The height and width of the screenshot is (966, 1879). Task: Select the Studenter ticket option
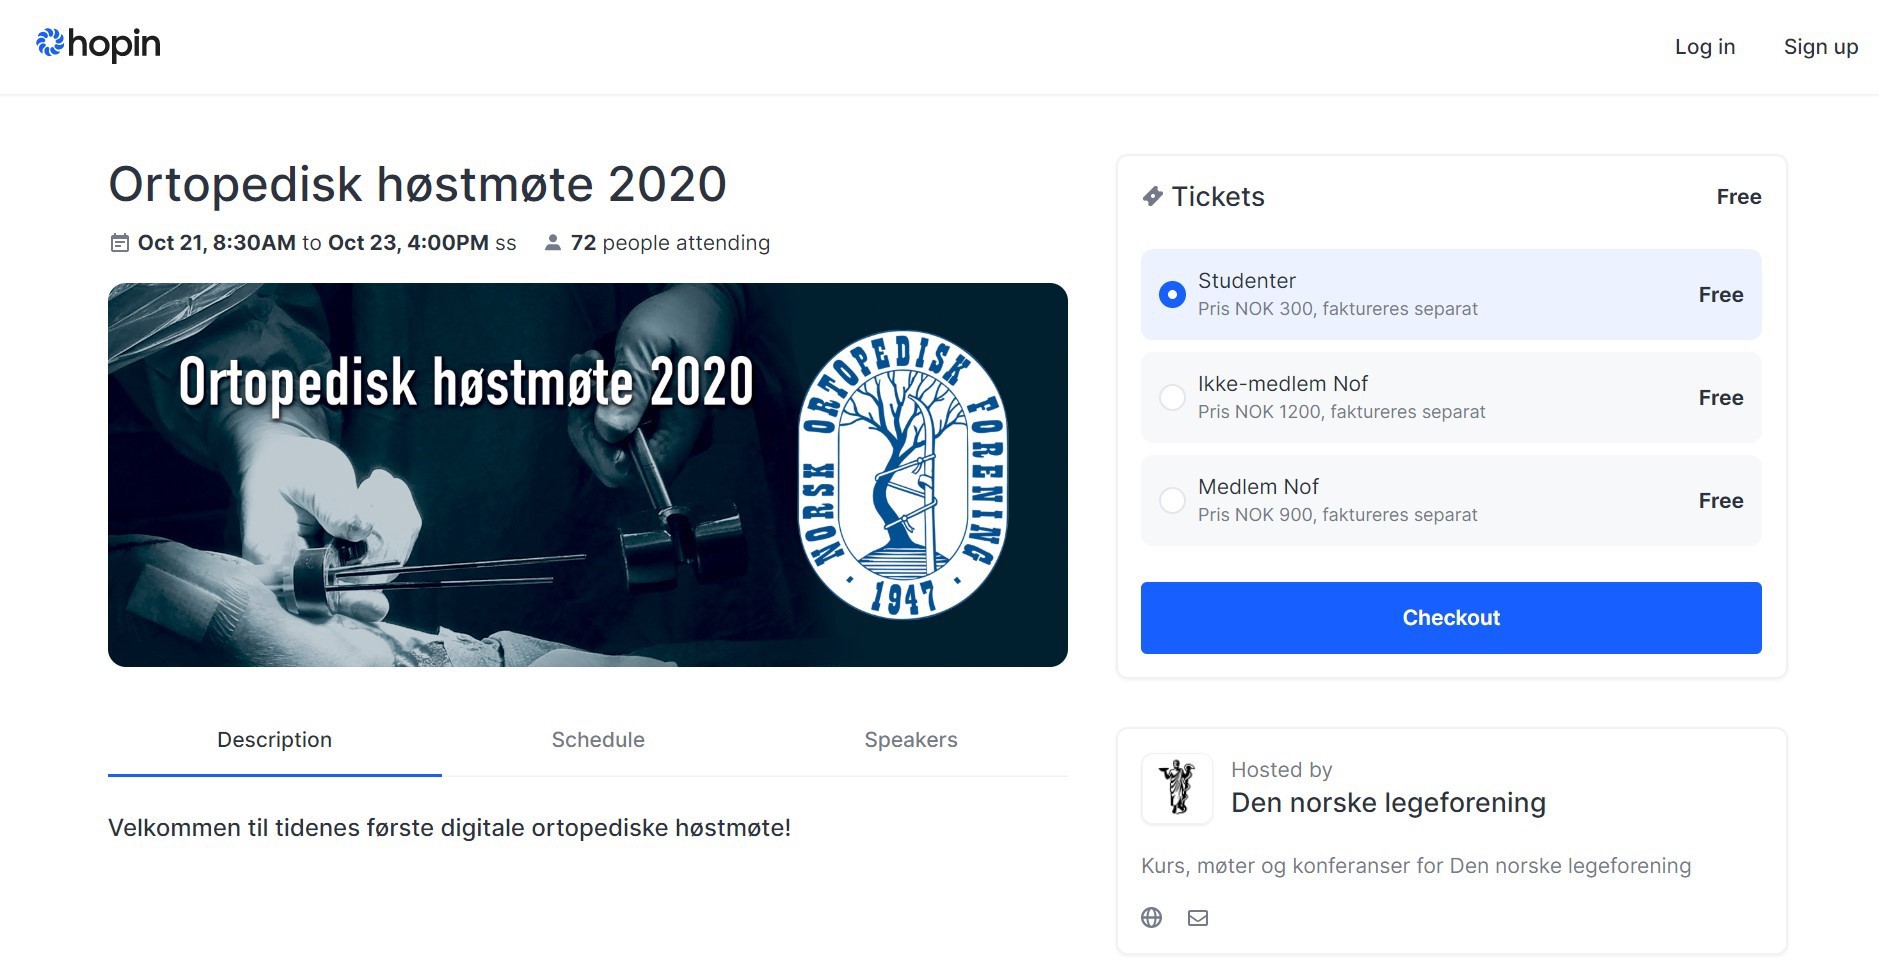[1171, 294]
